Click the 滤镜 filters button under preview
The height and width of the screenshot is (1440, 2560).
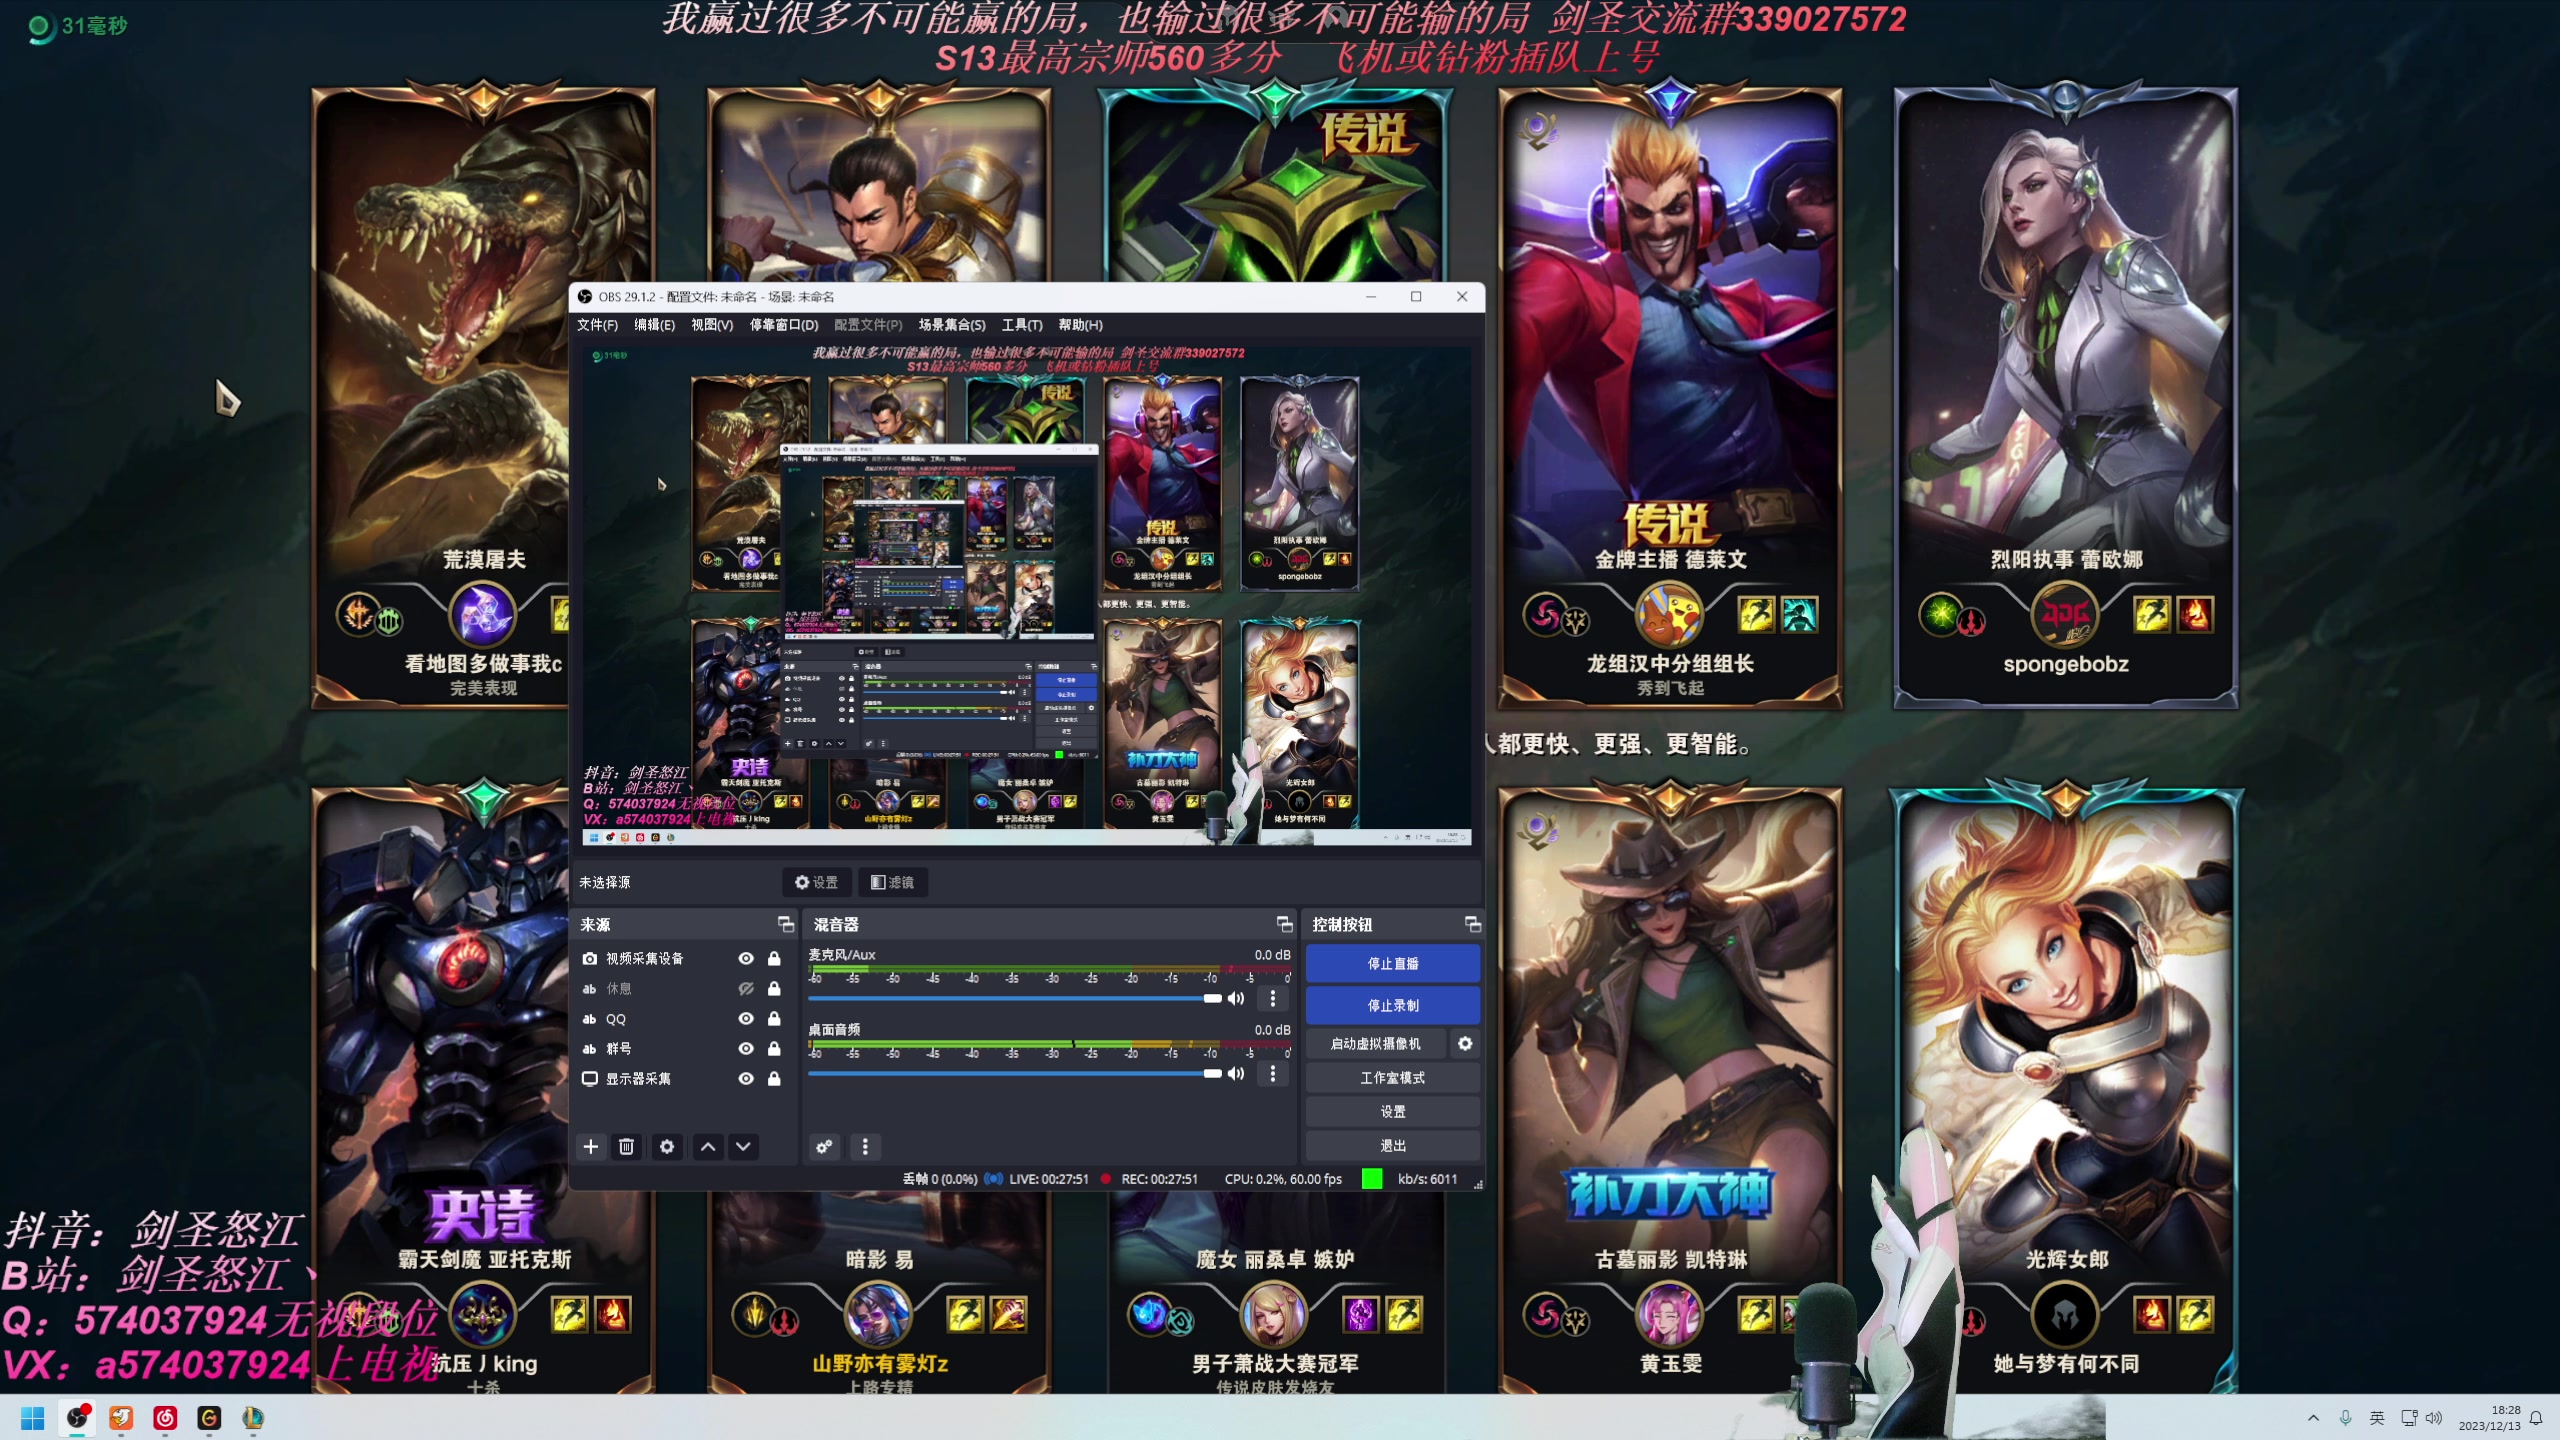click(892, 882)
